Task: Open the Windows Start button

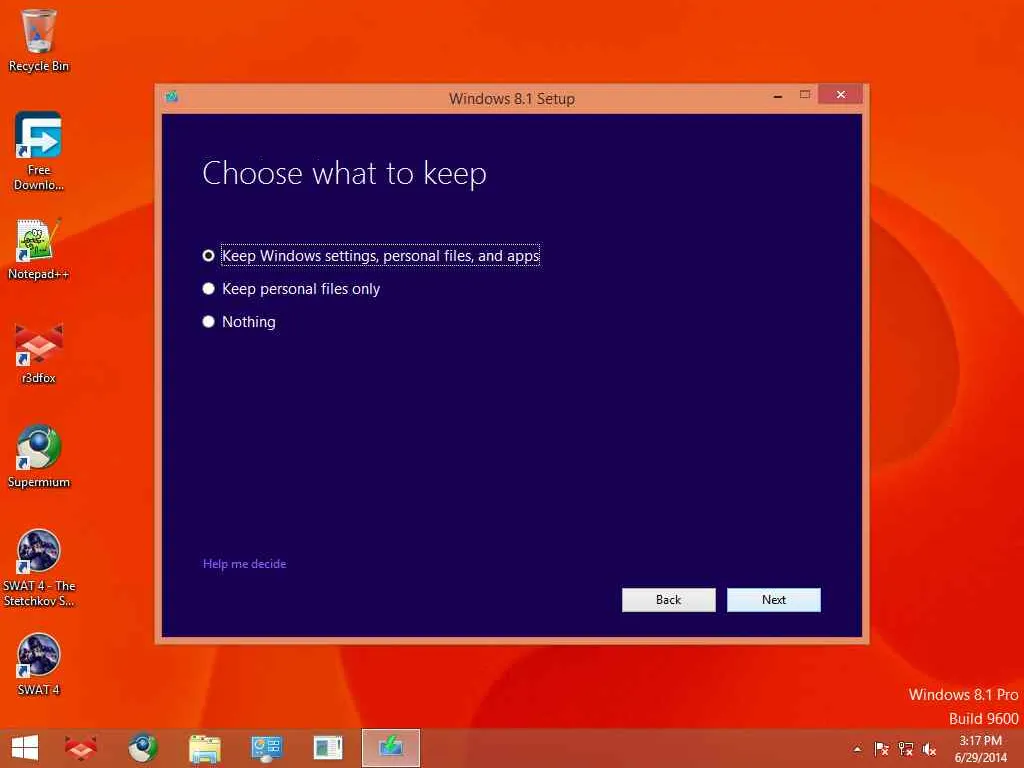Action: [25, 748]
